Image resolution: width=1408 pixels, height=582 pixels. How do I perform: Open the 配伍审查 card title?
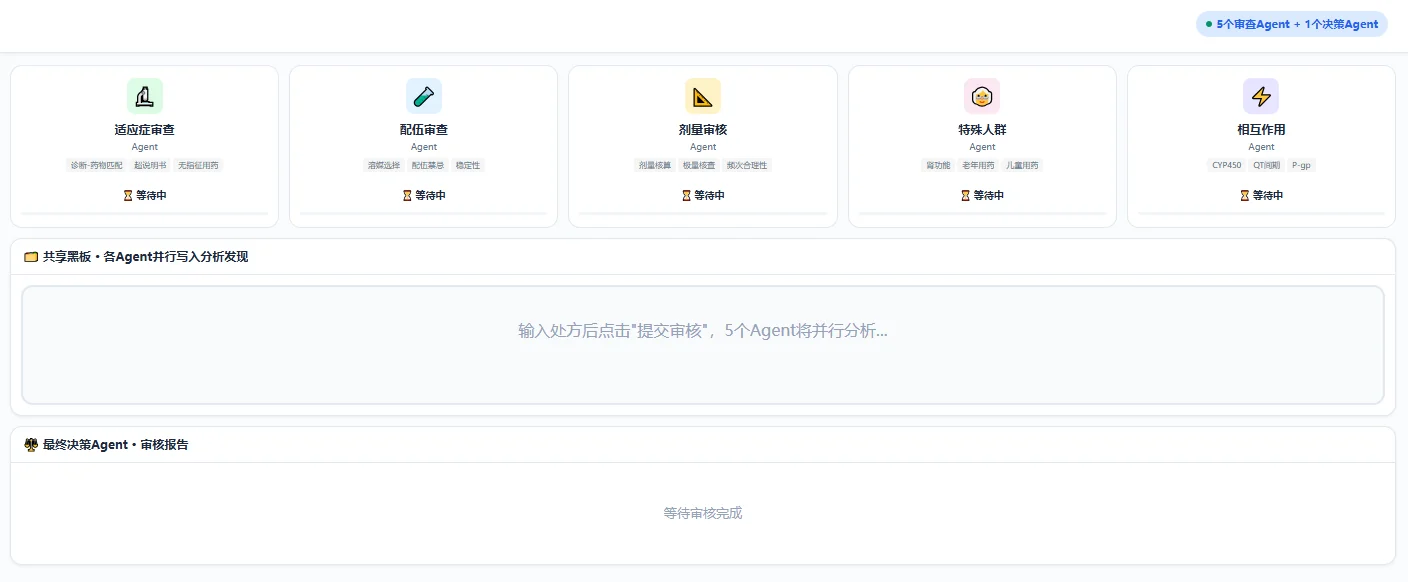point(424,130)
